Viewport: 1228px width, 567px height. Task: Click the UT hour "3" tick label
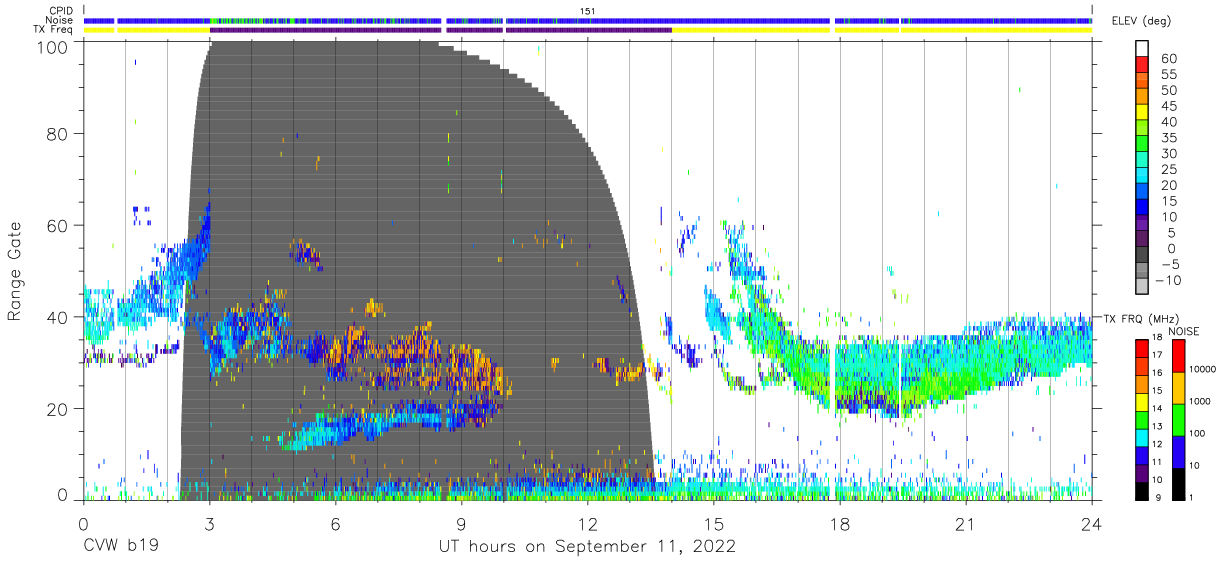(210, 523)
